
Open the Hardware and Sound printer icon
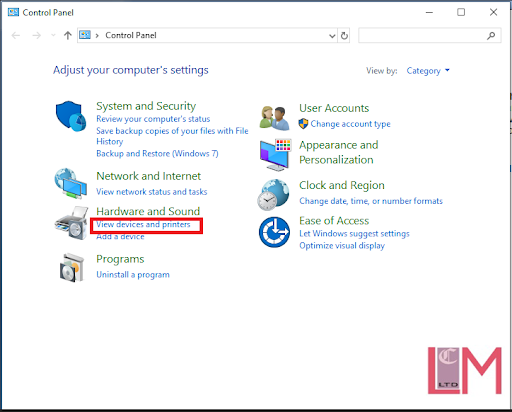[71, 223]
